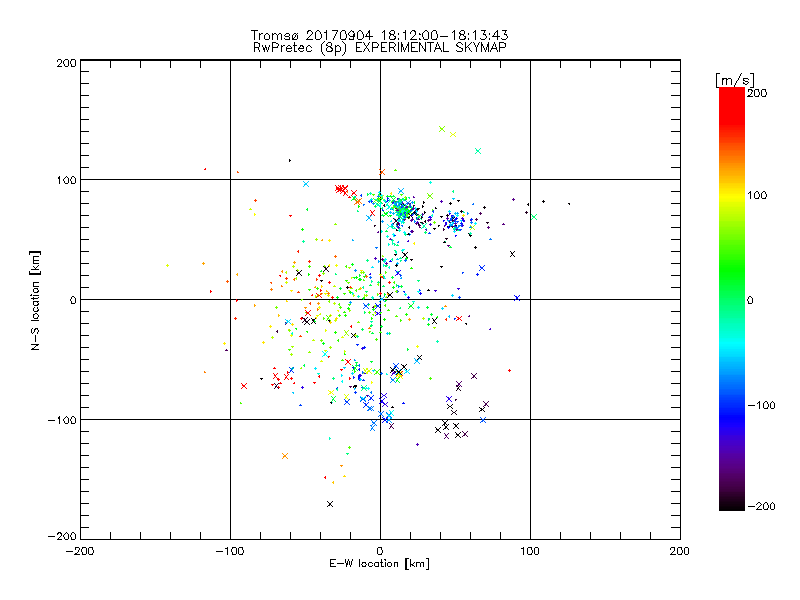Click the 200 tick label on N-S axis
This screenshot has width=800, height=600.
pos(66,63)
